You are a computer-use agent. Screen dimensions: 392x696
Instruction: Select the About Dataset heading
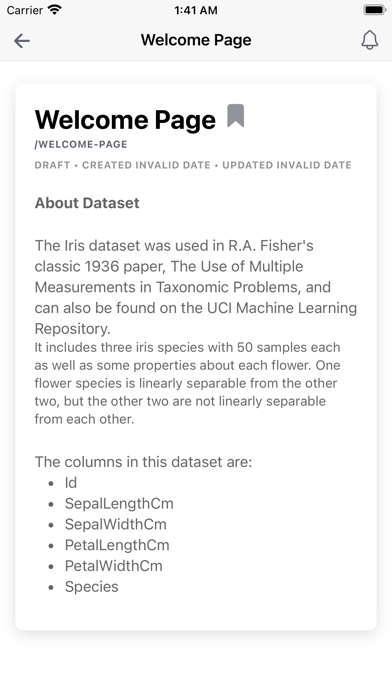pos(87,203)
